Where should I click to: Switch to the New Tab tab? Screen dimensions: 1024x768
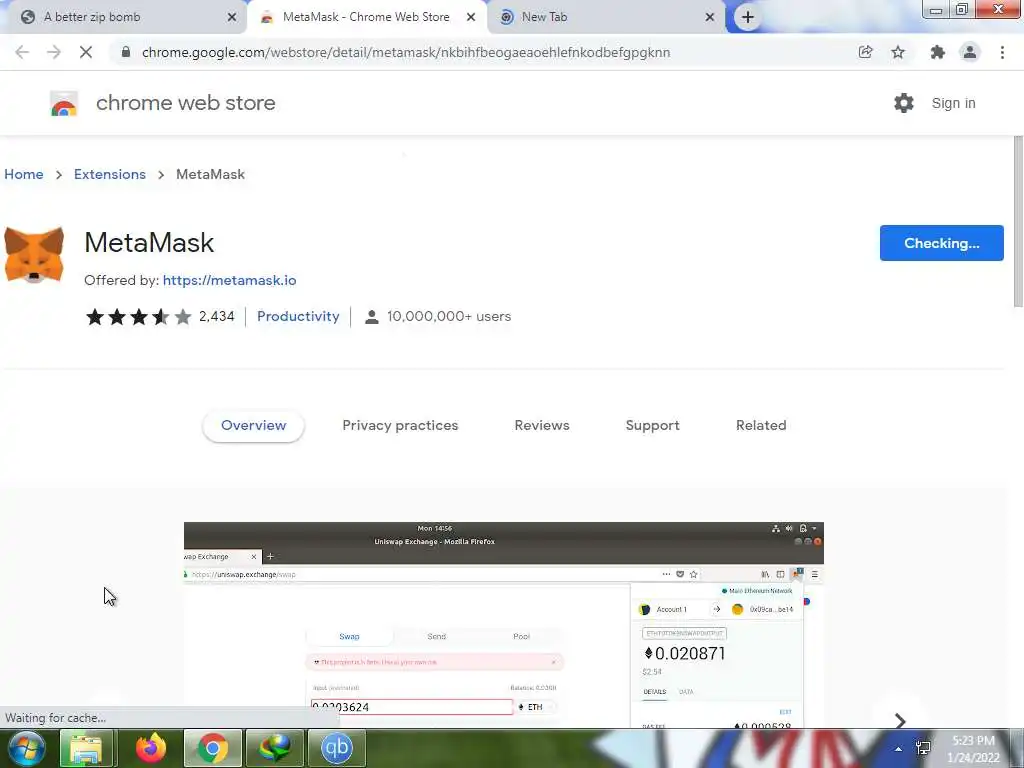point(607,17)
